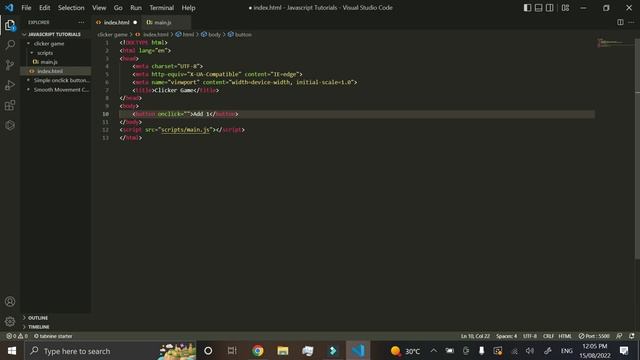Open Task View from taskbar
This screenshot has height=360, width=640.
tap(232, 351)
